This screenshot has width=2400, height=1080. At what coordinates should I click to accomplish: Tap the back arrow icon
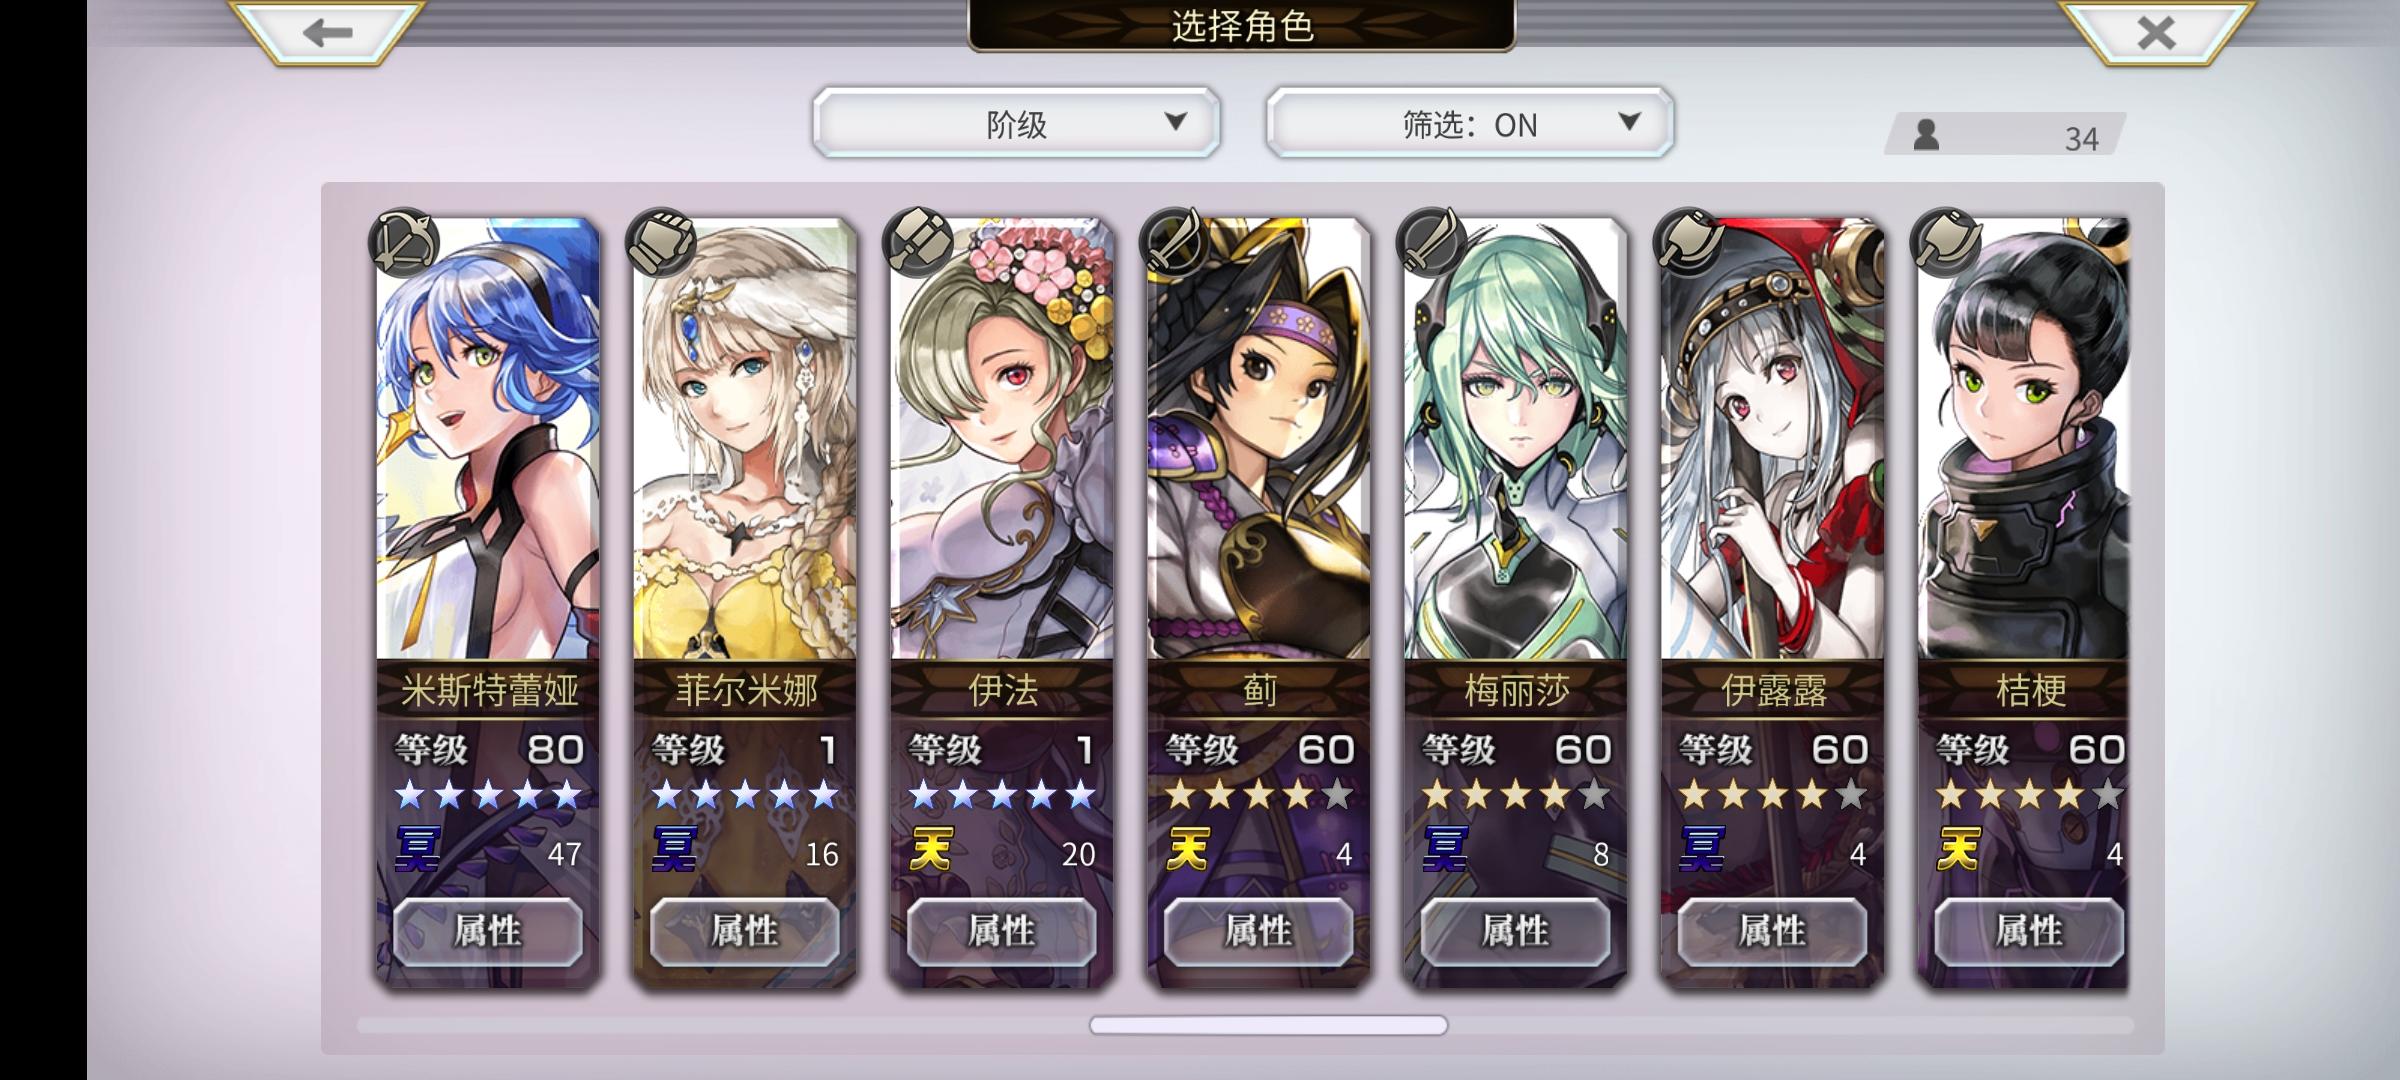[x=327, y=32]
